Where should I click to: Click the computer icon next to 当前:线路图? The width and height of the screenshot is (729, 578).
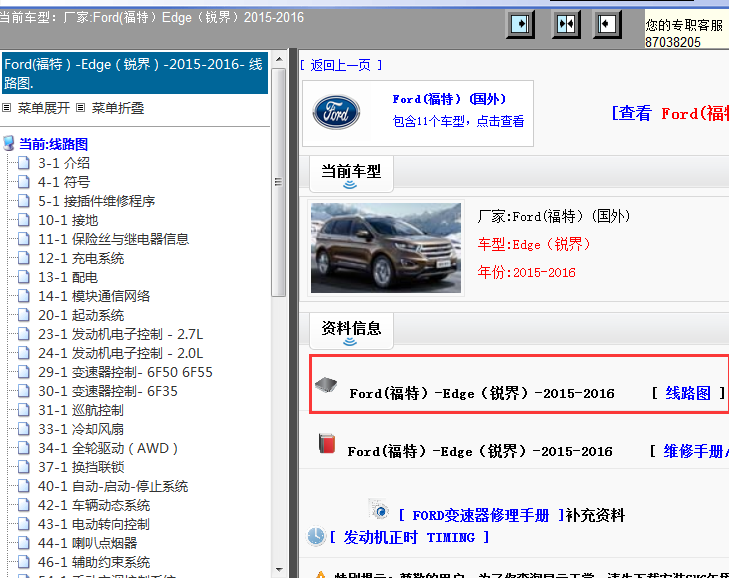pos(8,143)
